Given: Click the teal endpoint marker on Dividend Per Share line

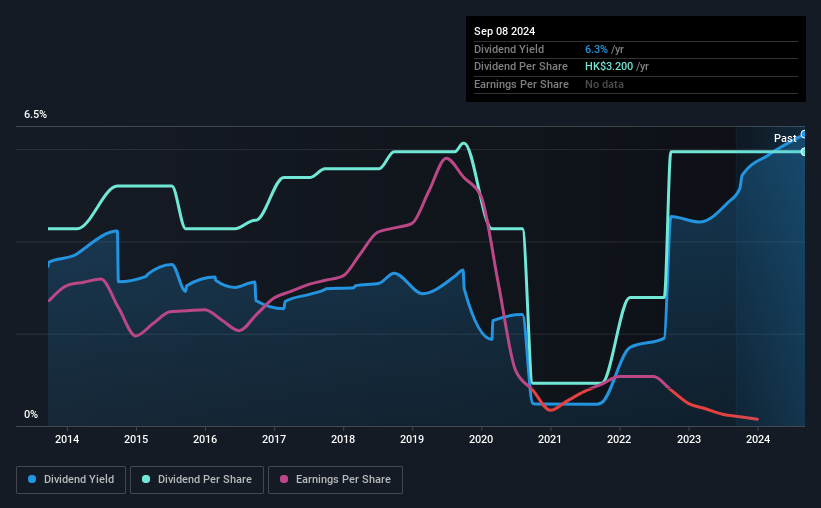Looking at the screenshot, I should tap(803, 152).
